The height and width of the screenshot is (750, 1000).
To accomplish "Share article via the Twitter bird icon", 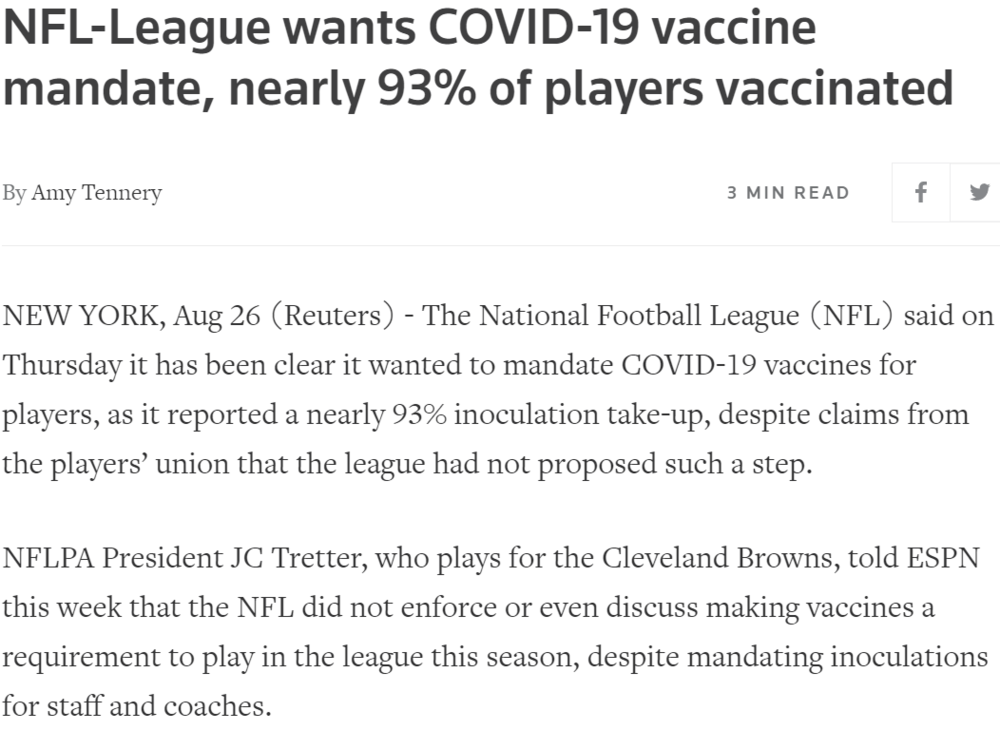I will pos(979,192).
